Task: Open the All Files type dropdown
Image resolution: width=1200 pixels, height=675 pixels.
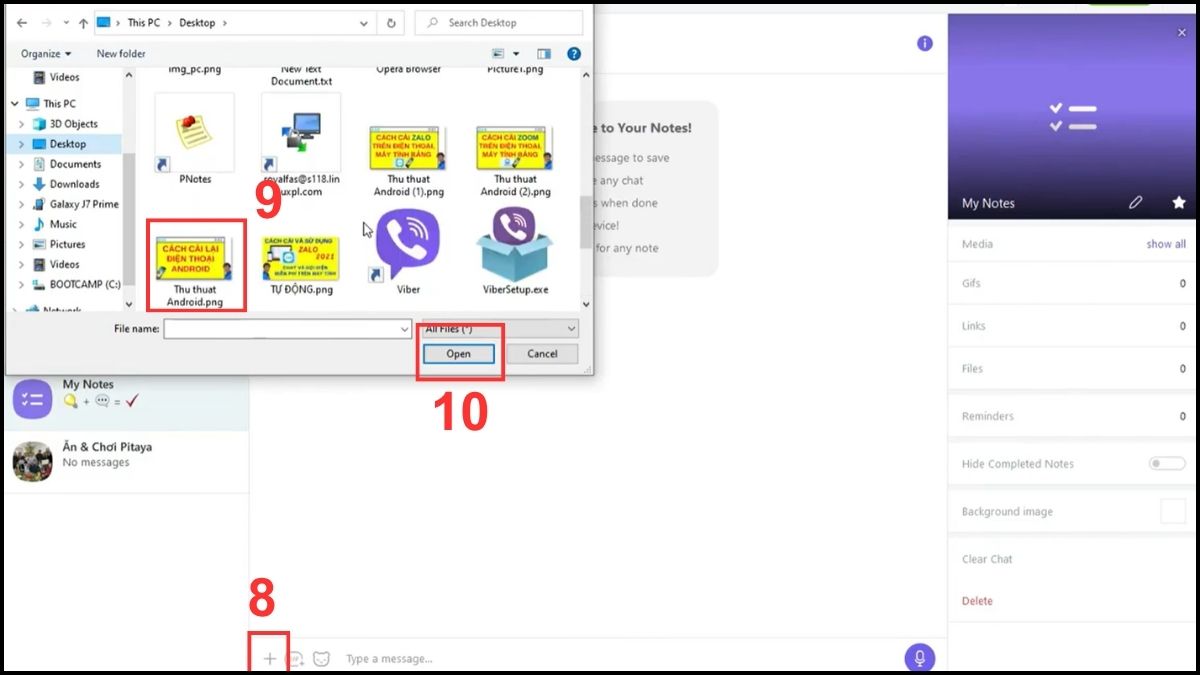Action: 499,328
